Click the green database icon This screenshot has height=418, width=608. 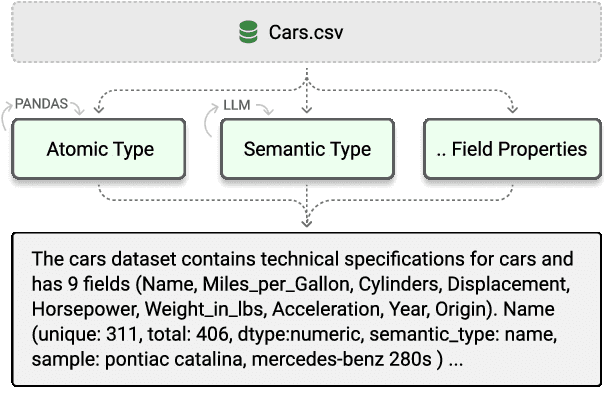(x=248, y=32)
